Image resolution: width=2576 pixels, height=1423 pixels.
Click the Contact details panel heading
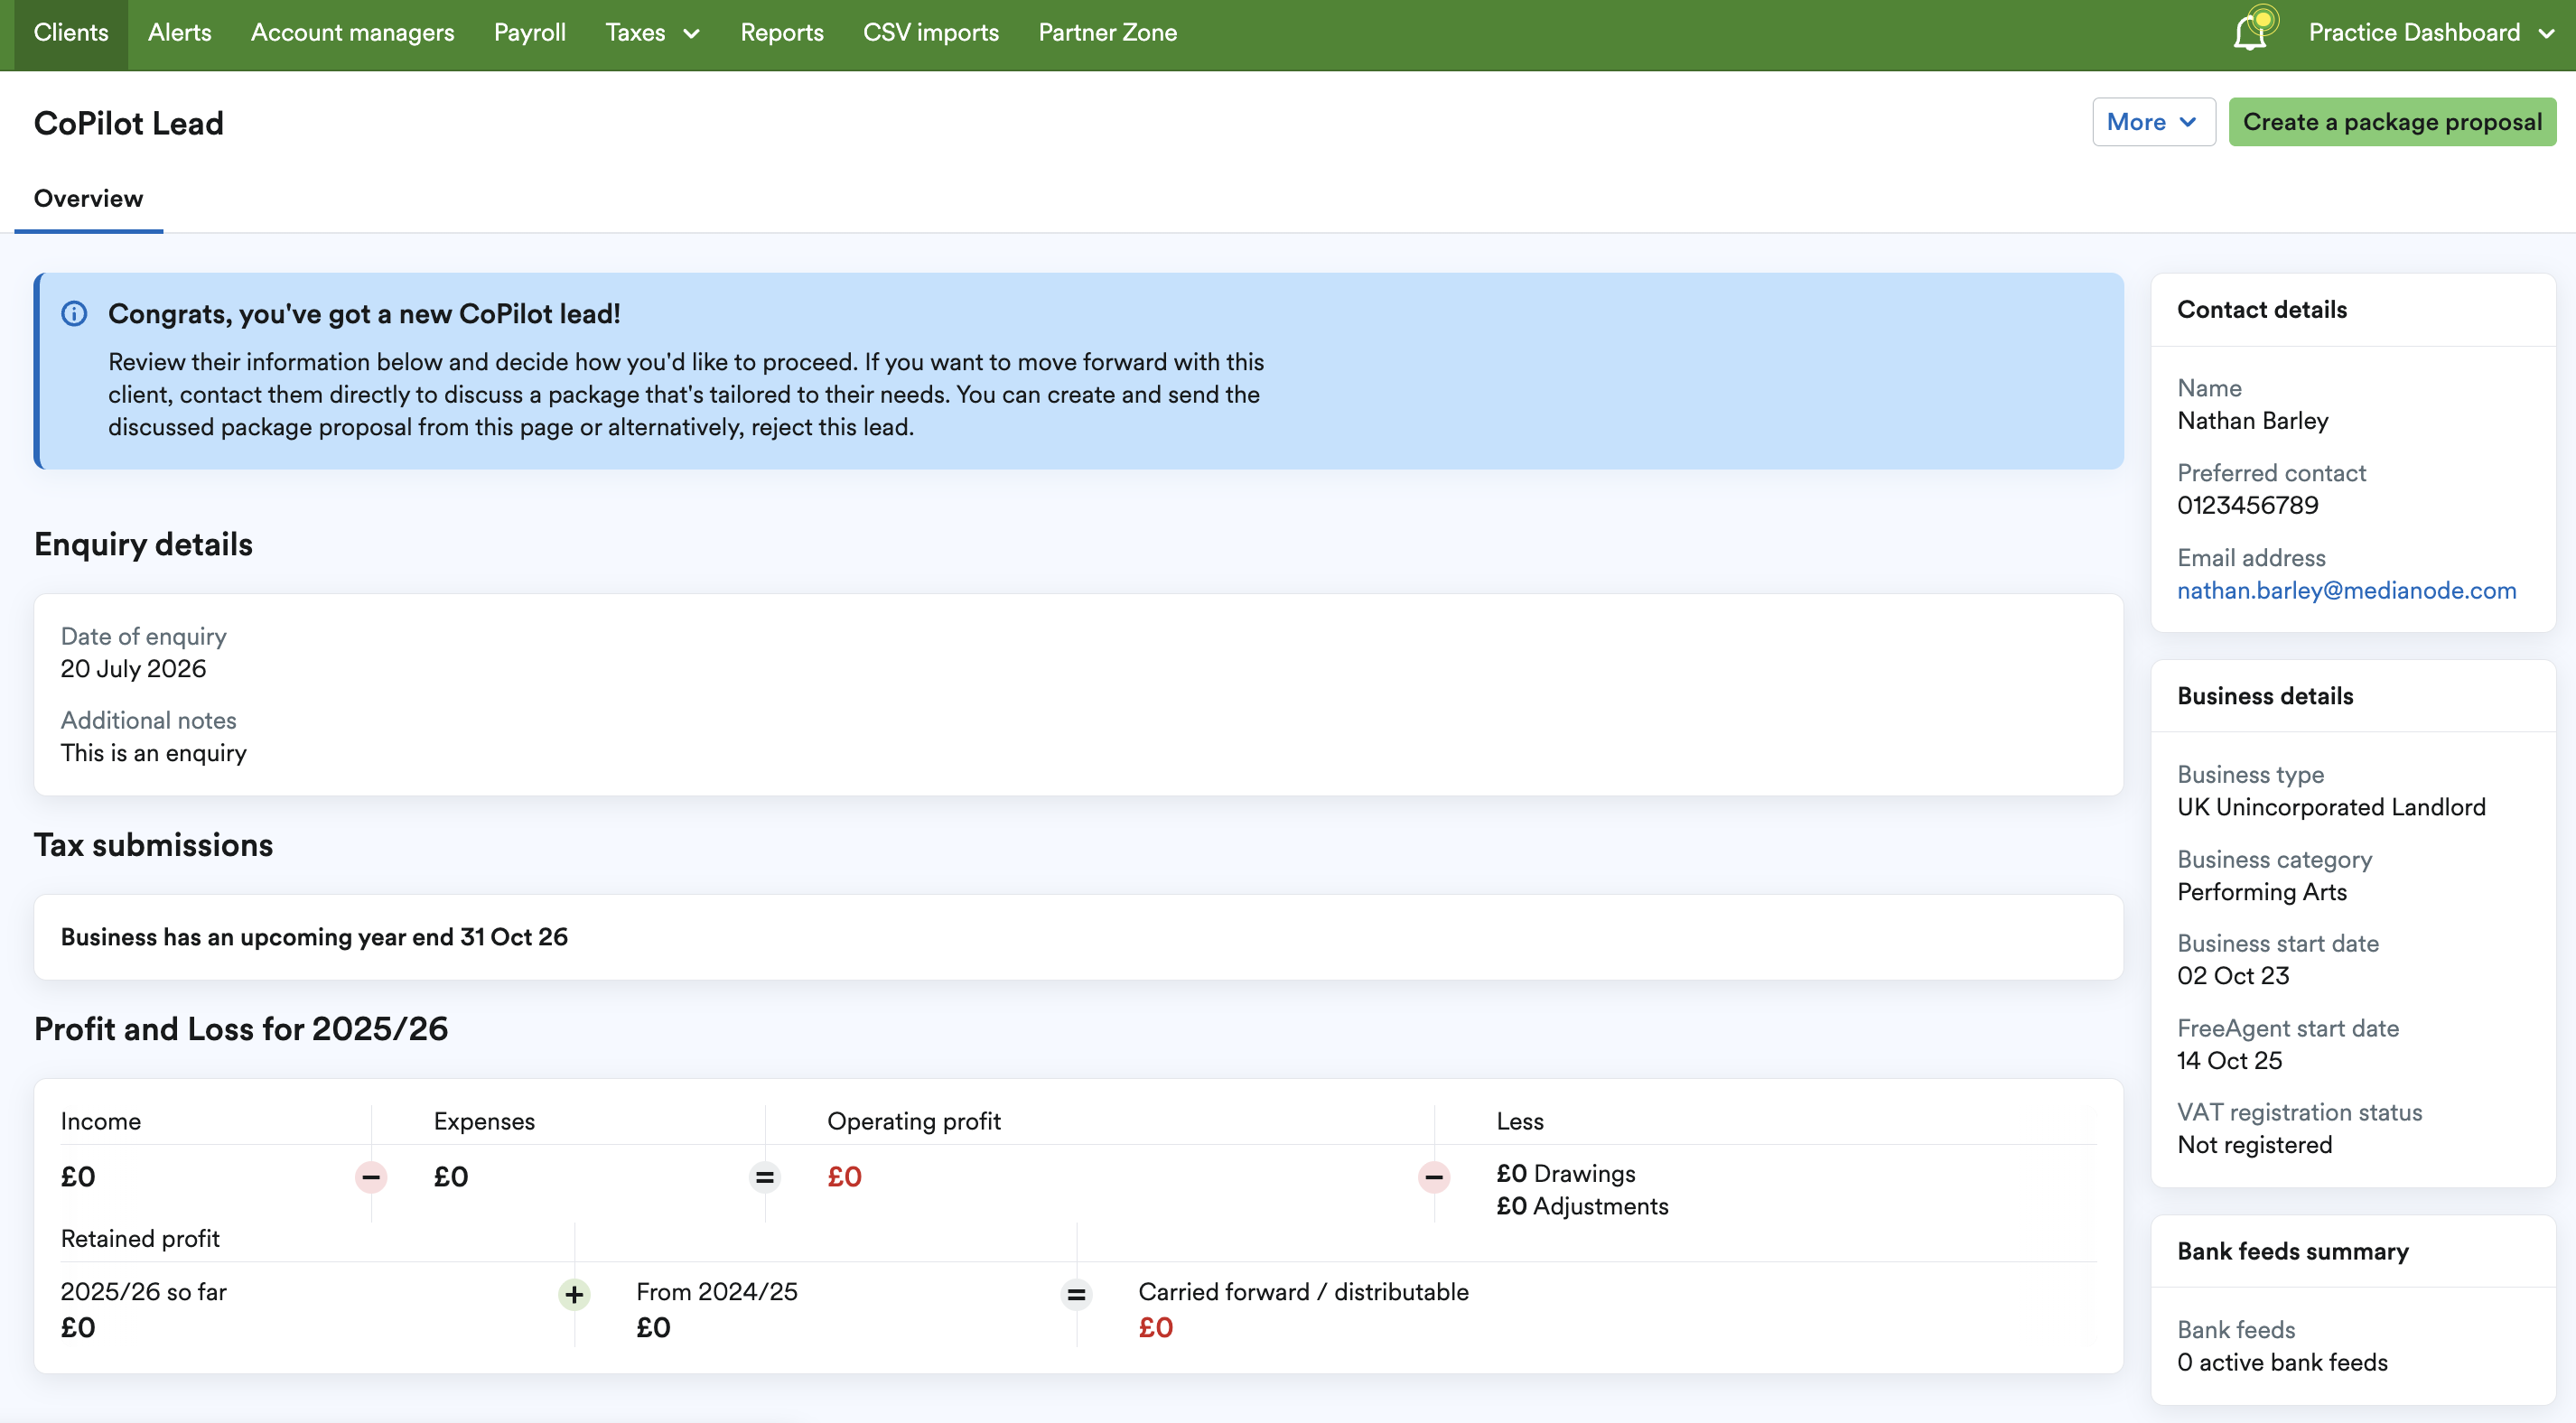pyautogui.click(x=2262, y=310)
